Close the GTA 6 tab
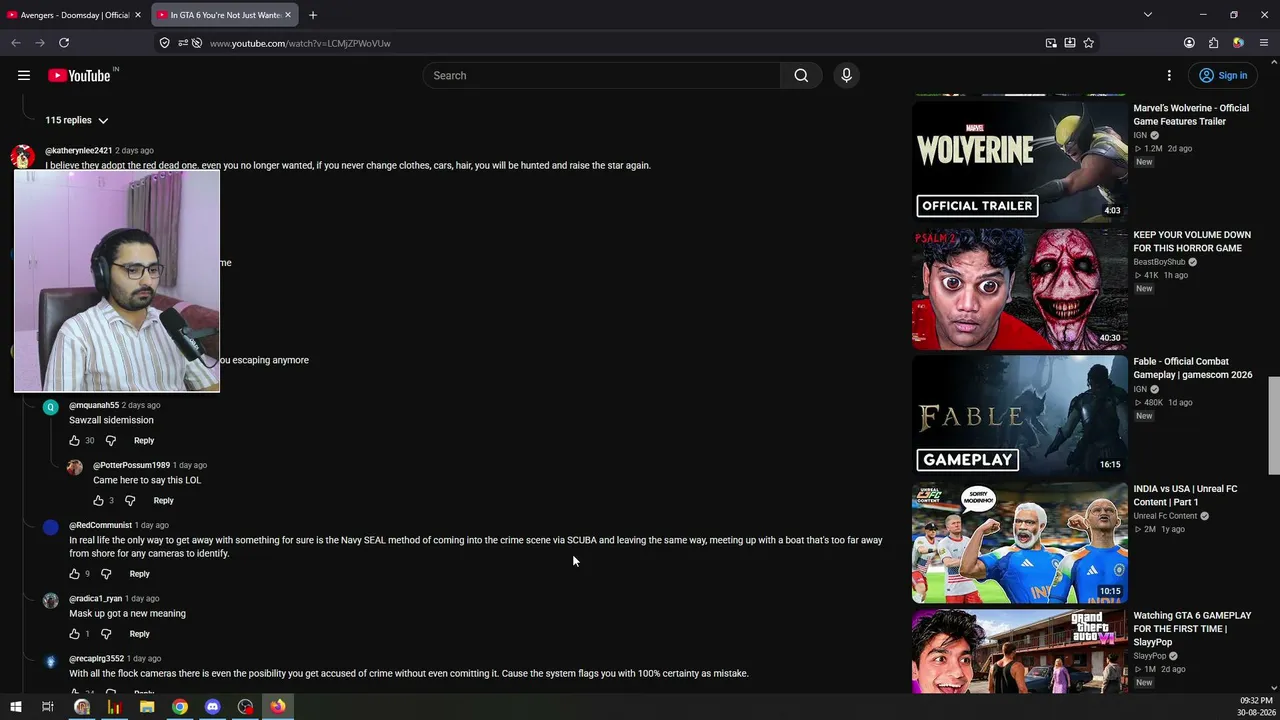Screen dimensions: 1280x720 (288, 15)
